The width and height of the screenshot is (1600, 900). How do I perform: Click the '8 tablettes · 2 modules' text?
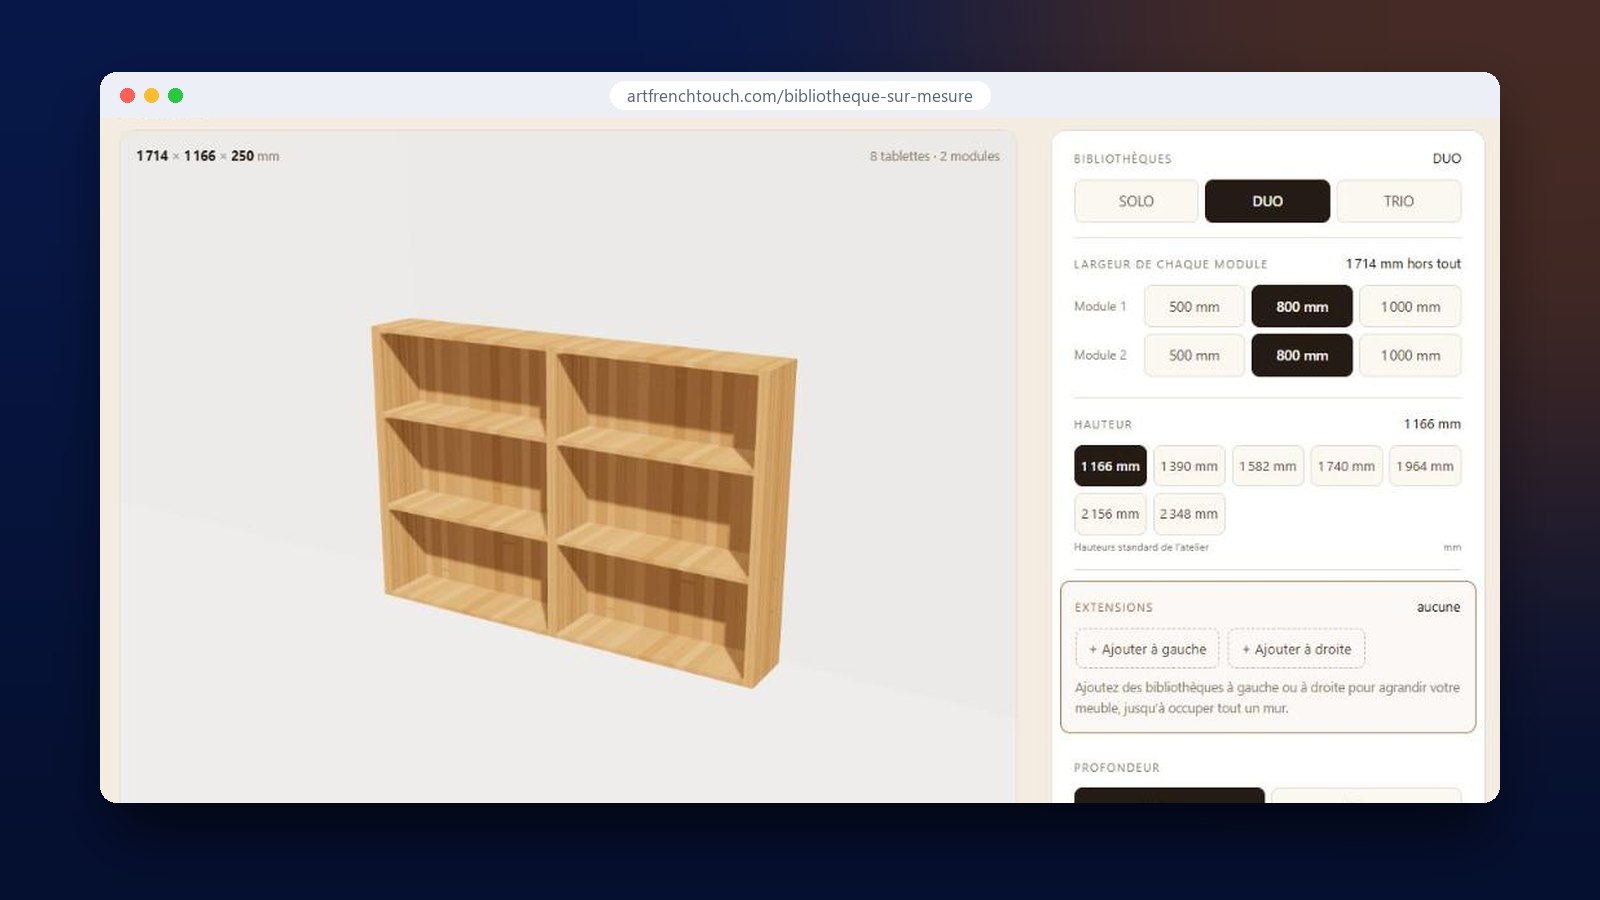pos(934,156)
